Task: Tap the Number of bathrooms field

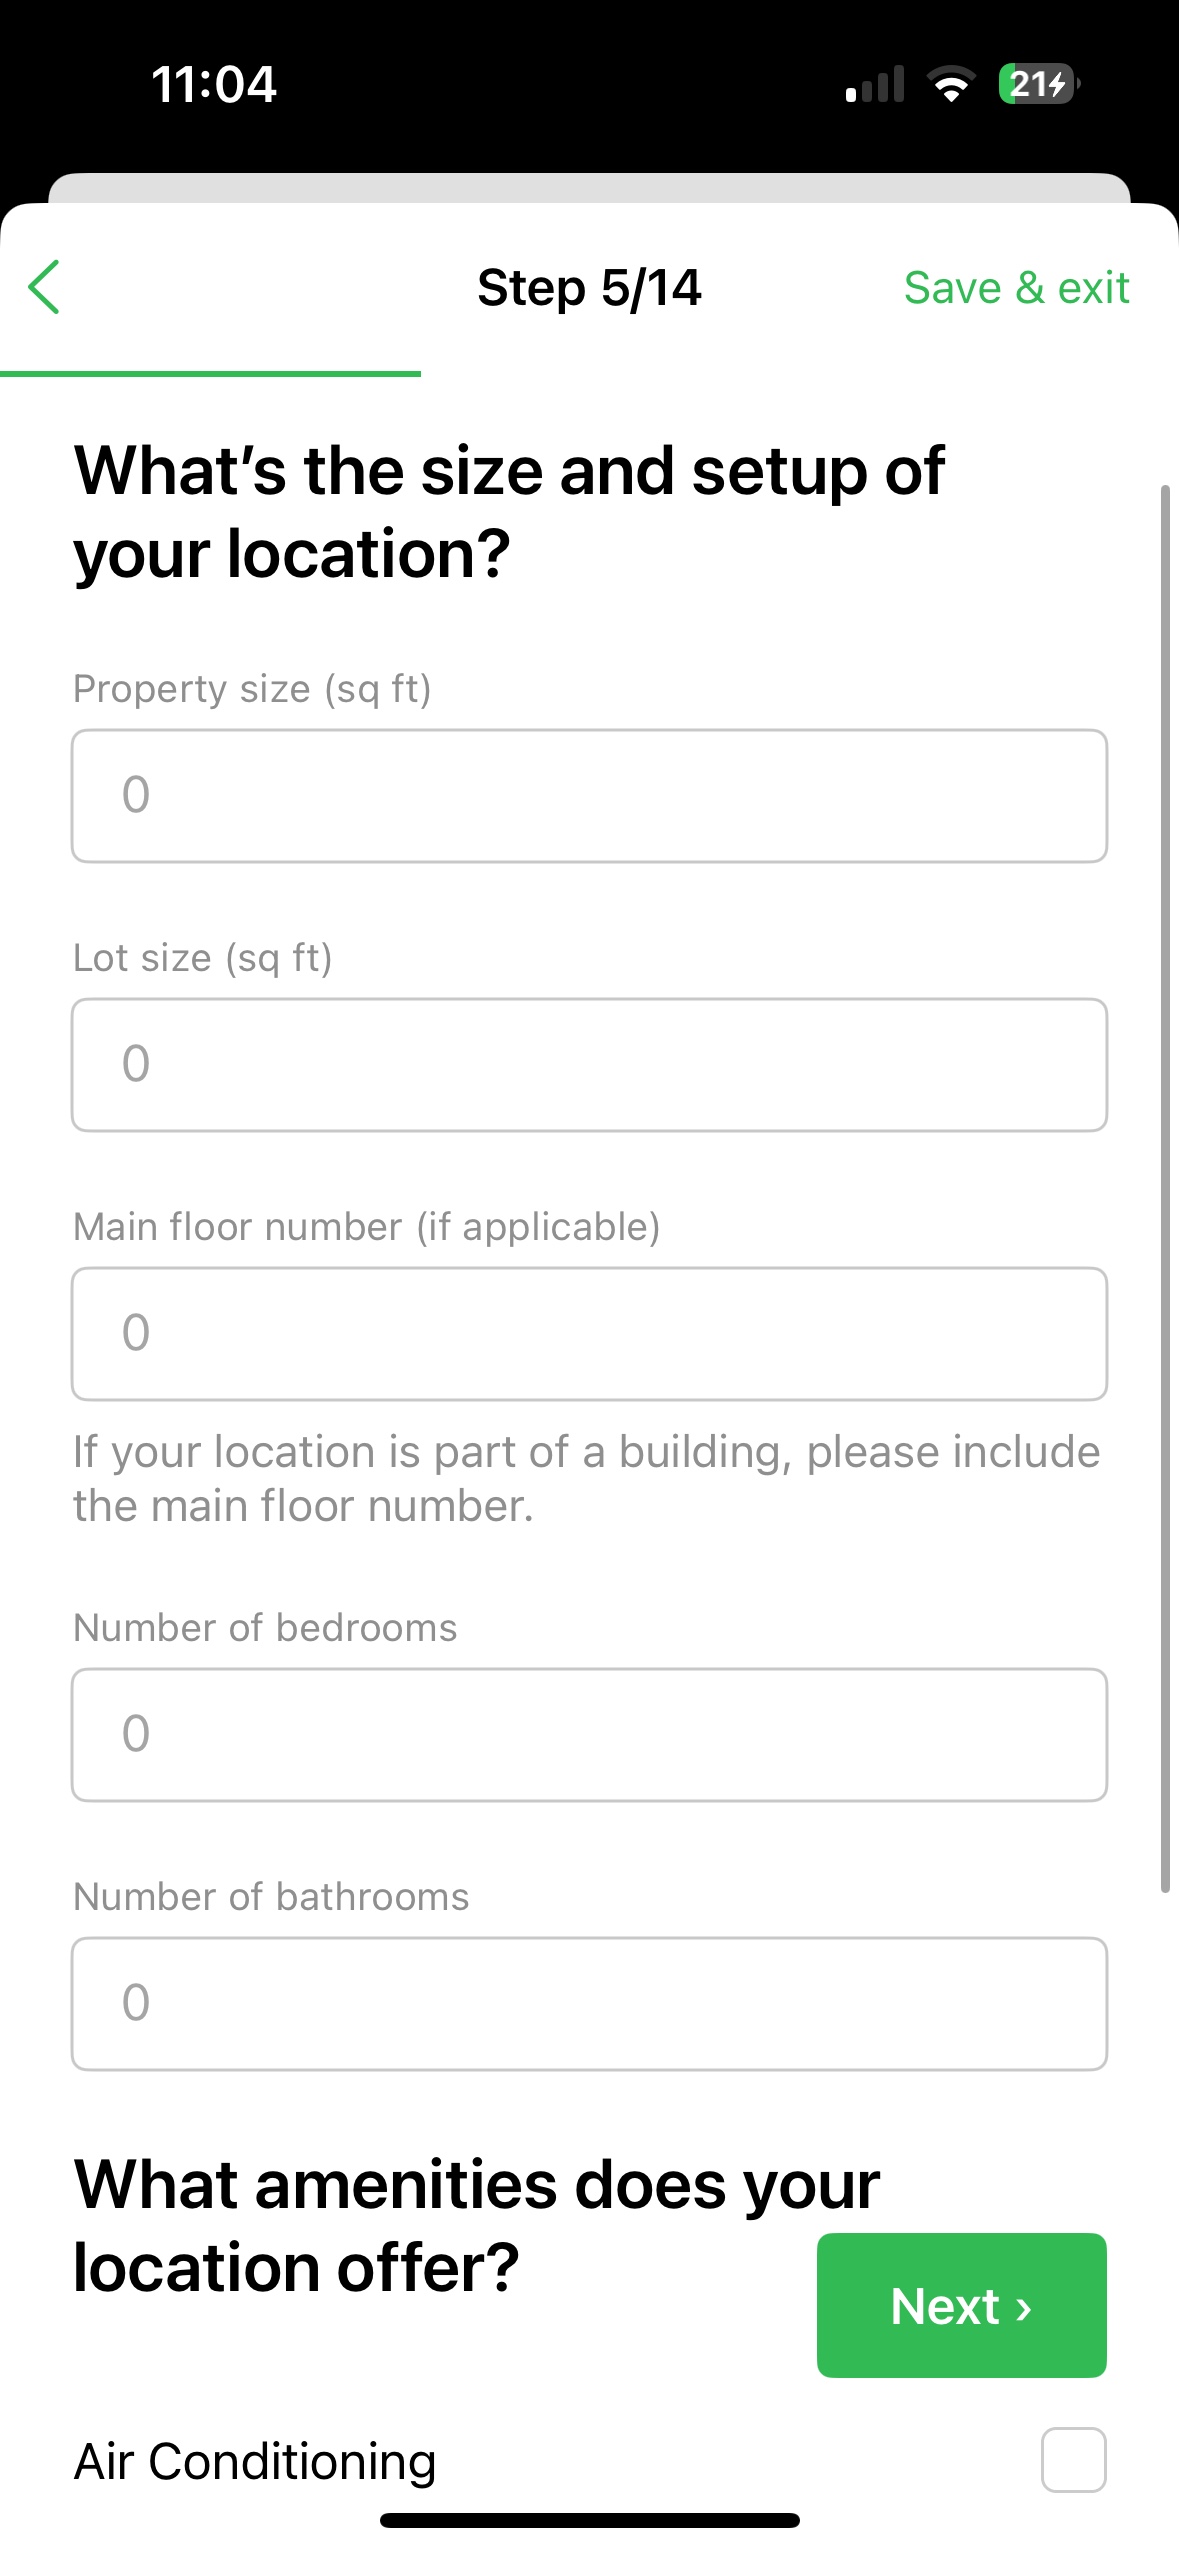Action: pyautogui.click(x=589, y=2004)
